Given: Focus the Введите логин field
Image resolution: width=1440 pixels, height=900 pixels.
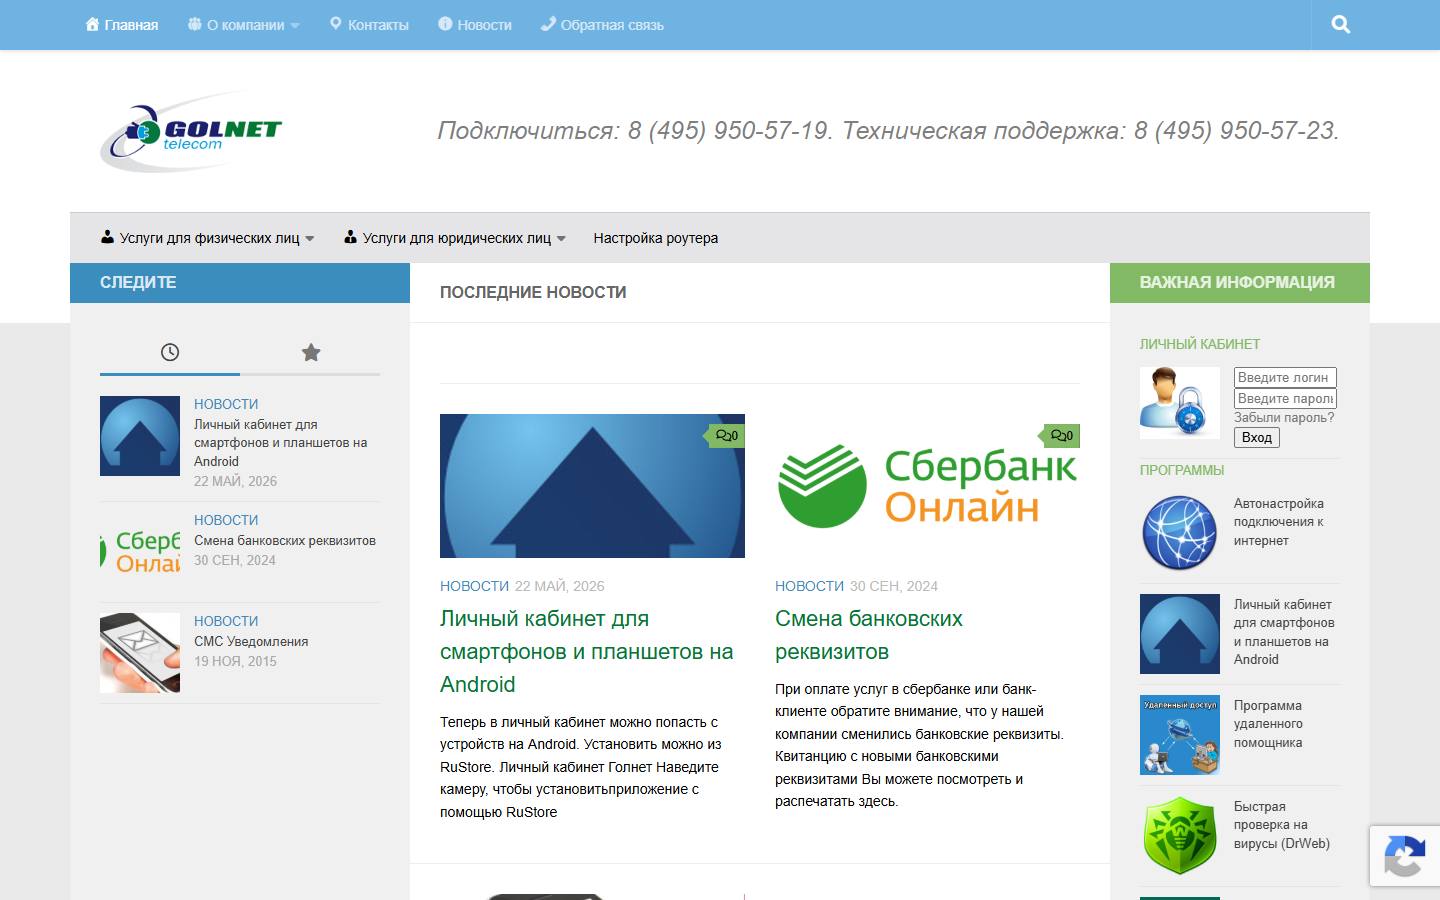Looking at the screenshot, I should (1285, 377).
